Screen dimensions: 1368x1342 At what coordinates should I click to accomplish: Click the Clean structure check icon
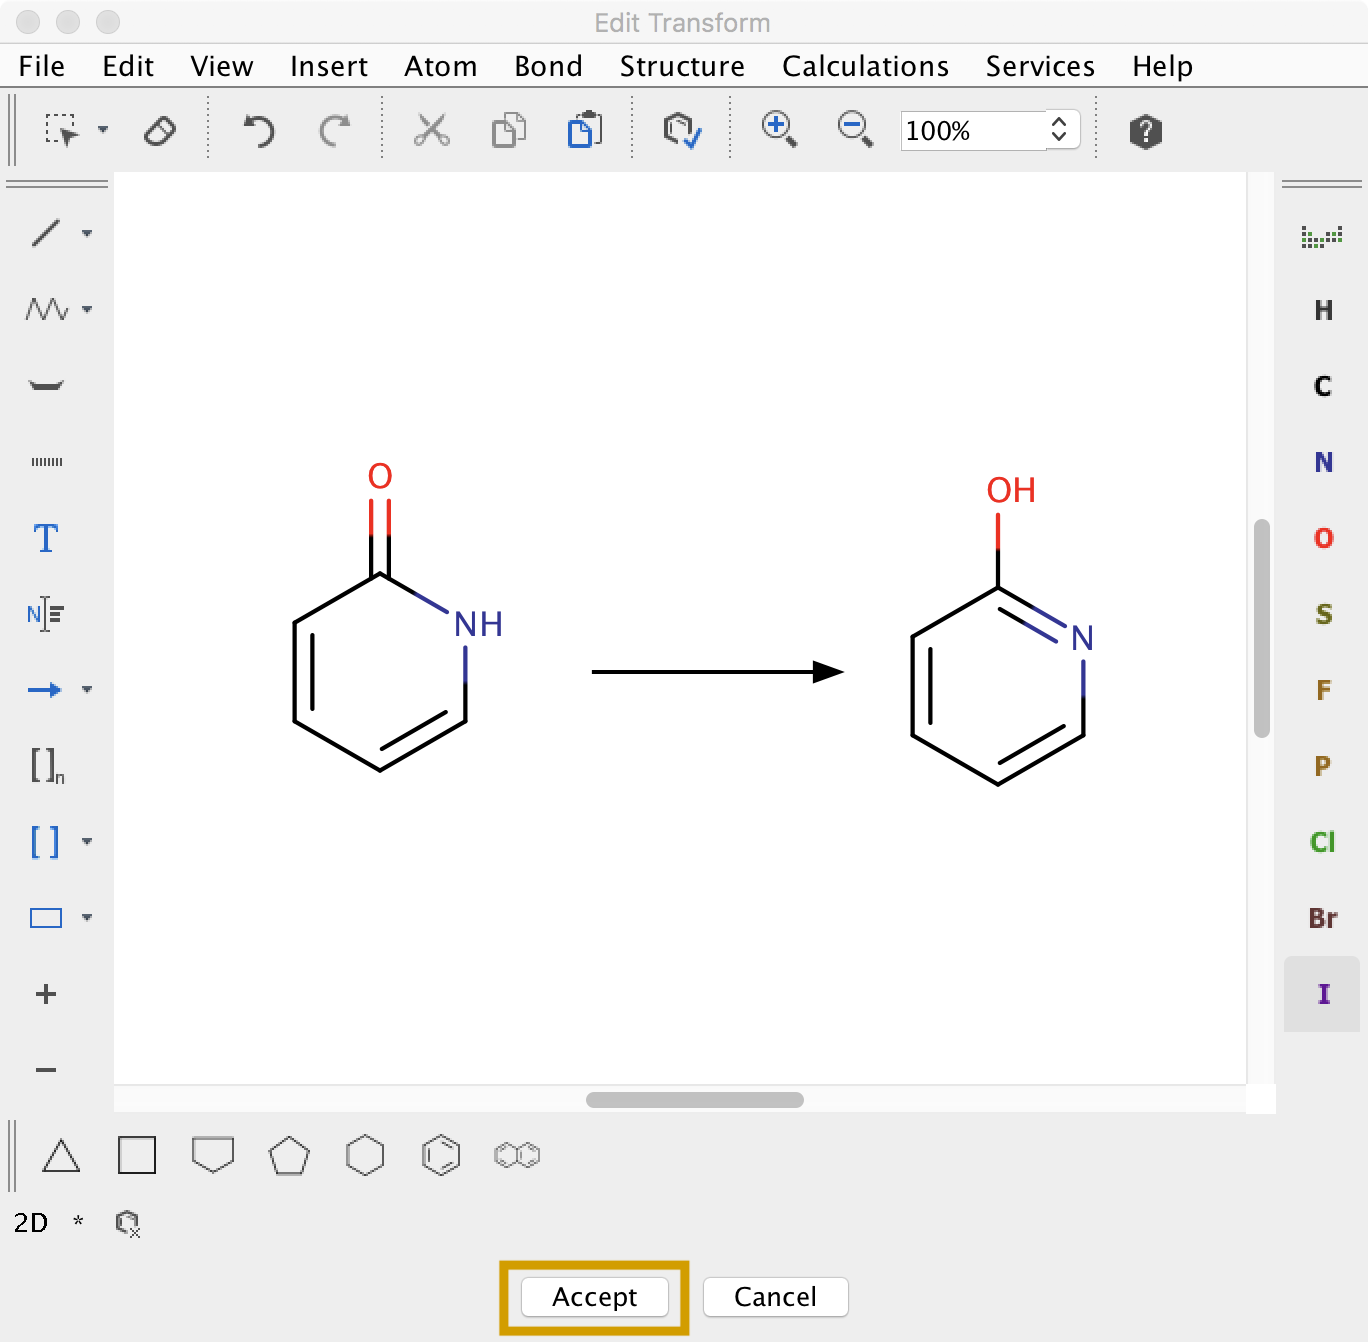[682, 131]
